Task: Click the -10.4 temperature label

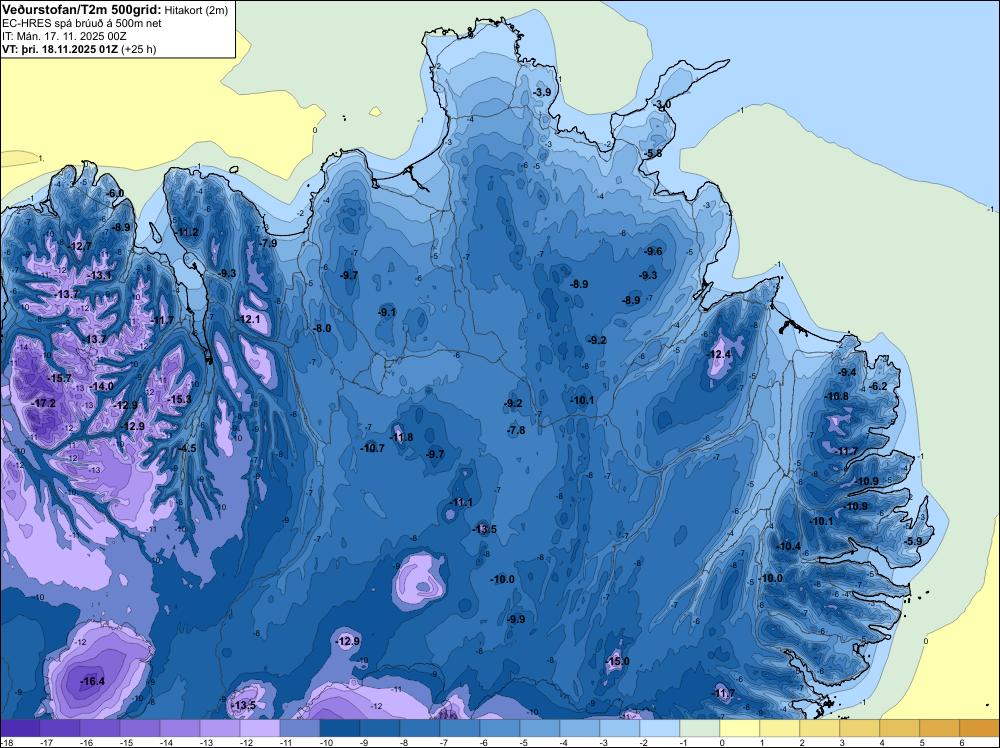Action: tap(789, 546)
